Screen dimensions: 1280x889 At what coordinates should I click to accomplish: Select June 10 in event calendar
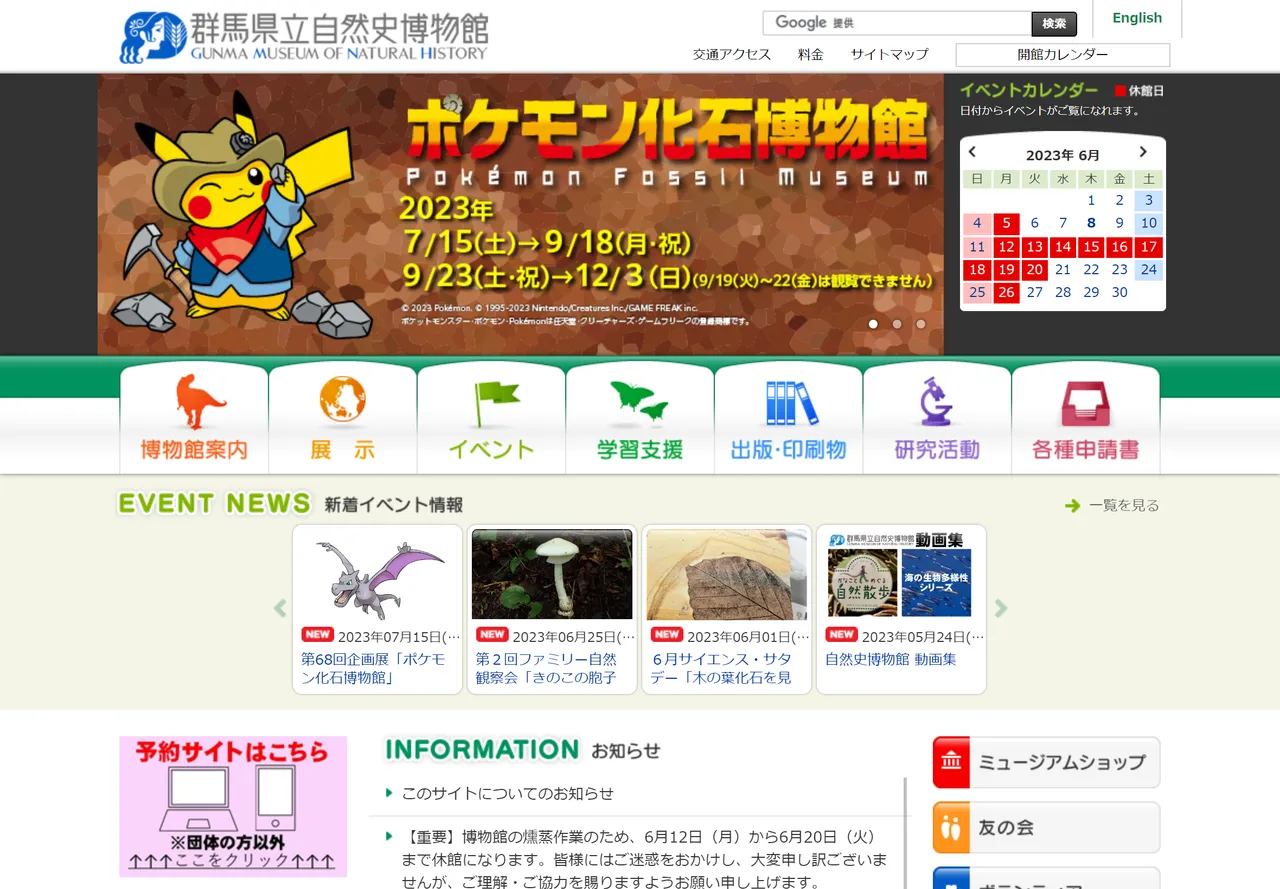[x=1149, y=223]
